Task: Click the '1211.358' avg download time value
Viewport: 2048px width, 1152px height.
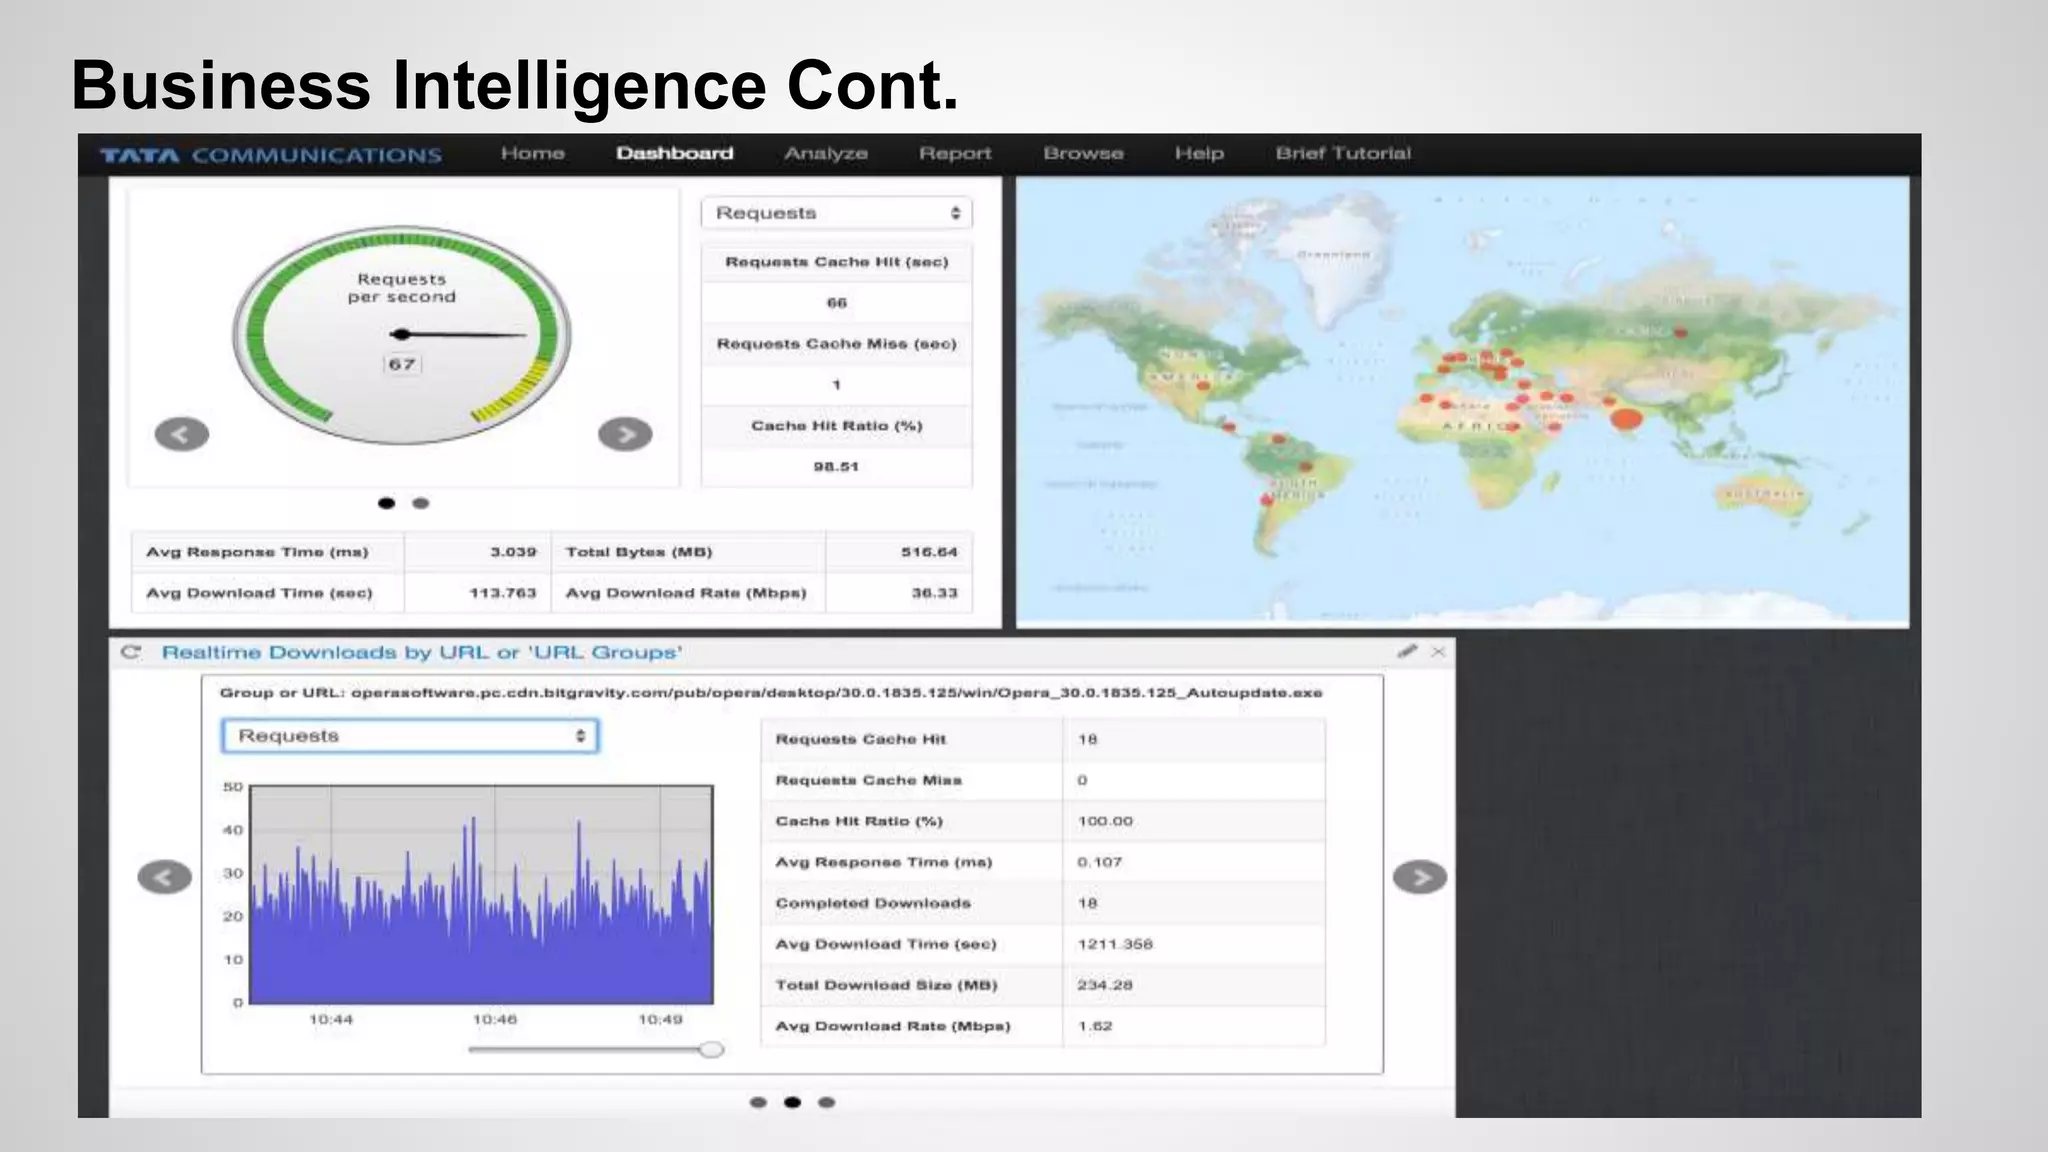Action: click(1115, 944)
